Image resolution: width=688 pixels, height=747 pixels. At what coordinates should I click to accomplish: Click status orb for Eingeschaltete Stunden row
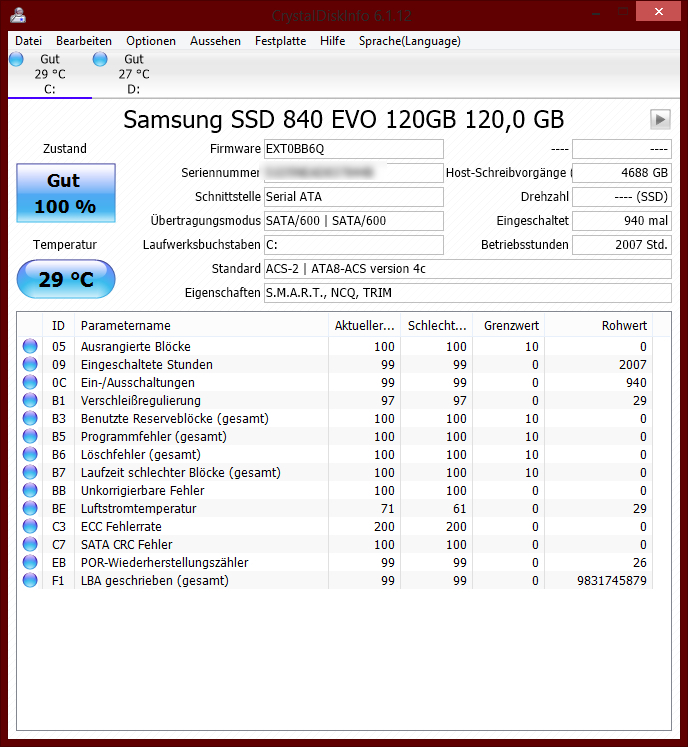pos(30,364)
